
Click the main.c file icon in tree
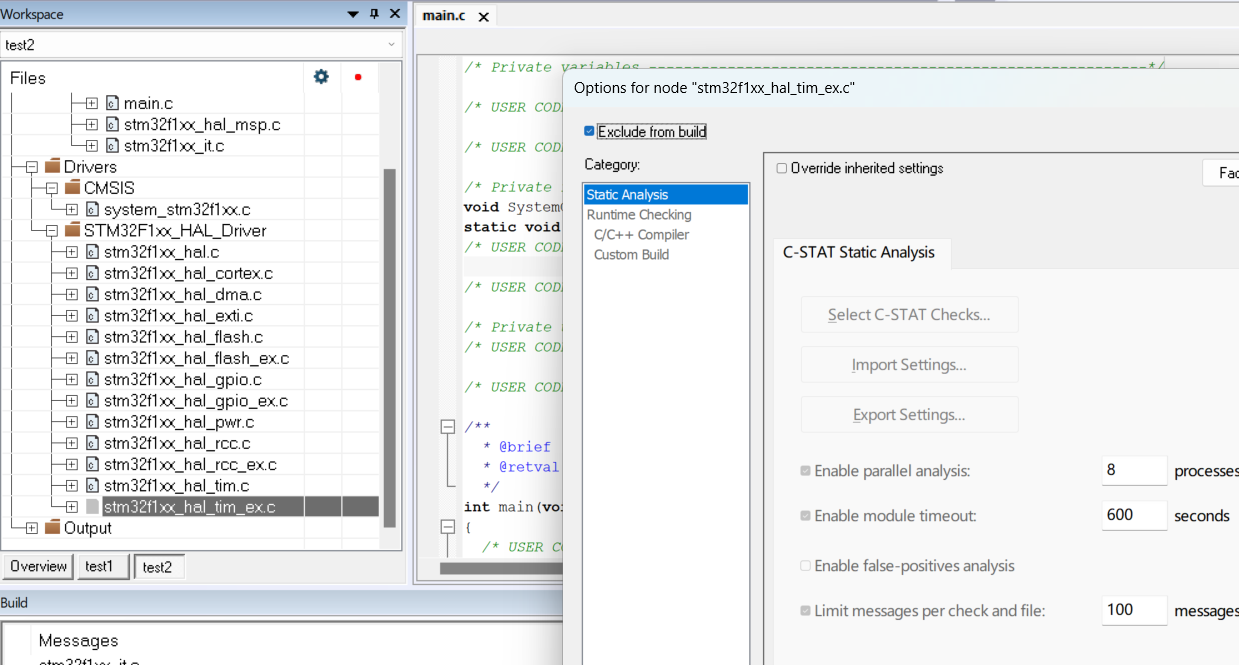tap(112, 103)
